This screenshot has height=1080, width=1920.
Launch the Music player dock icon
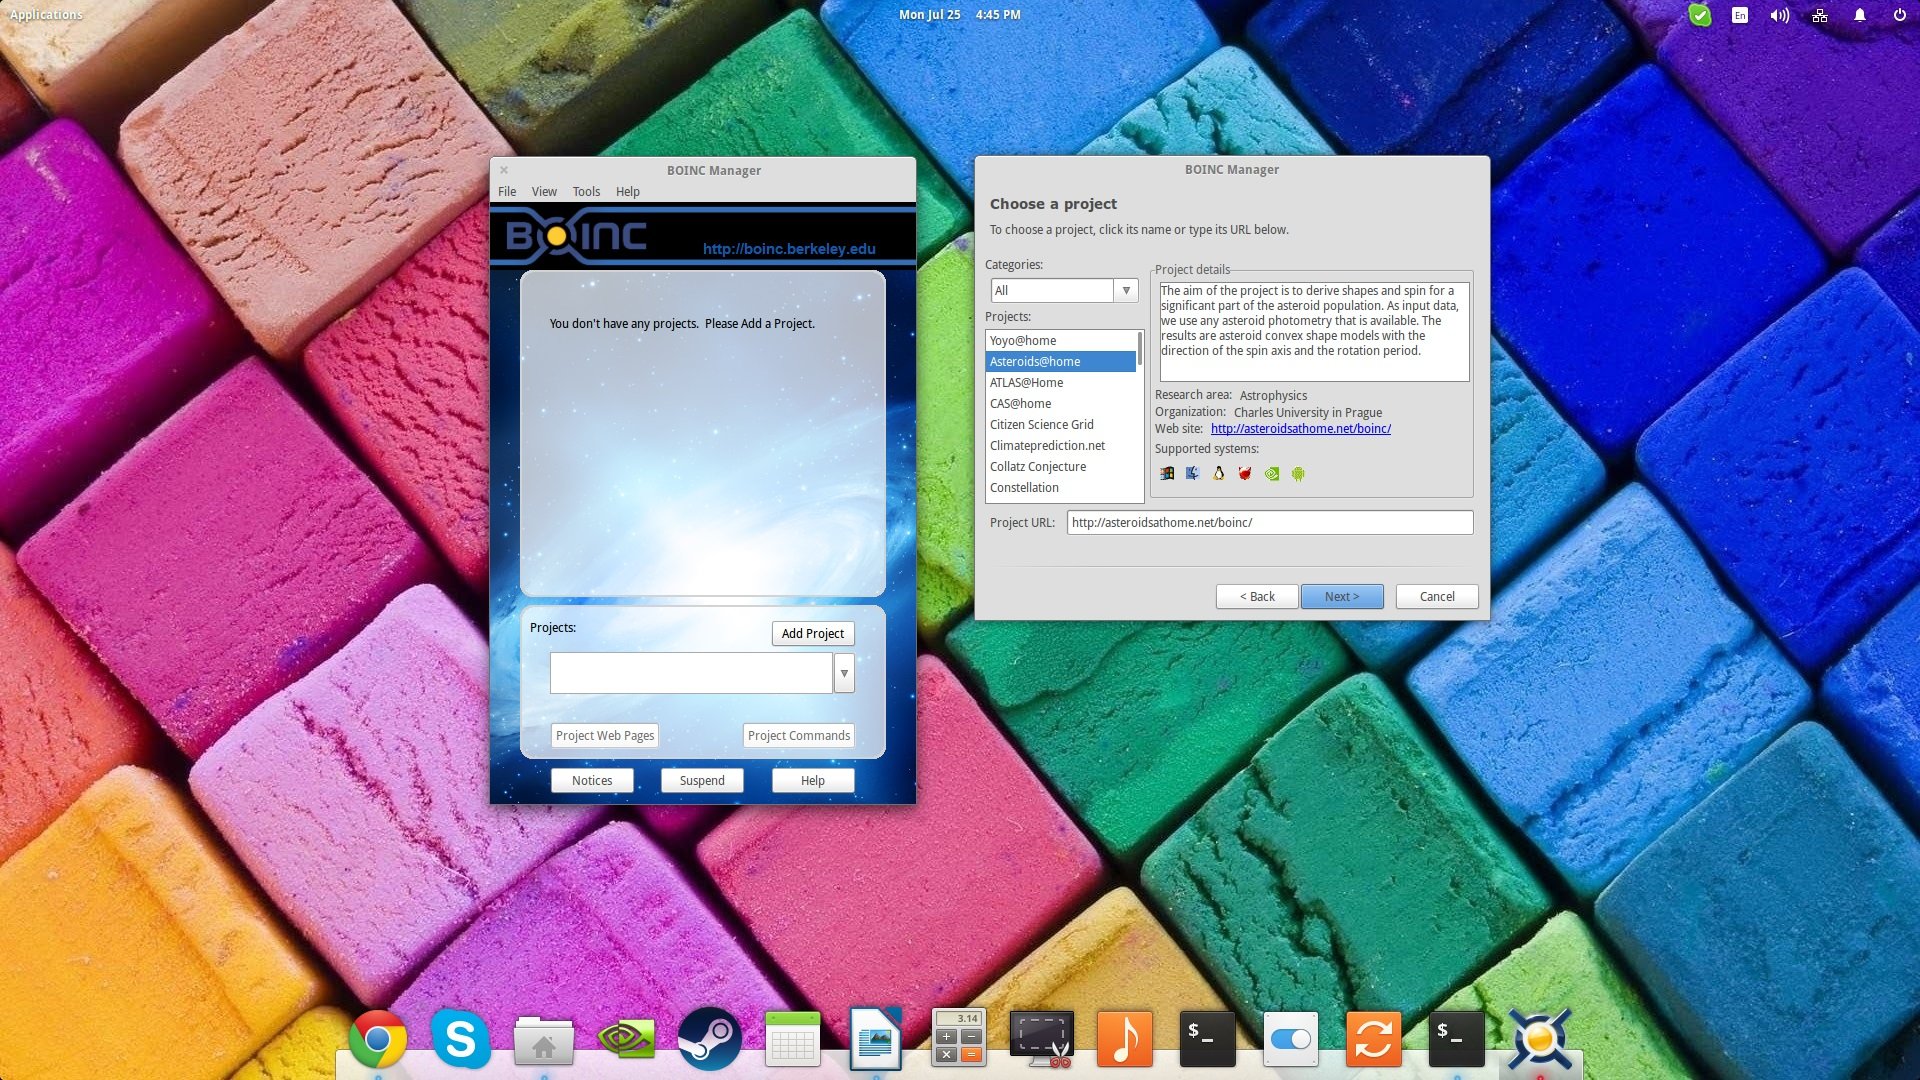(1125, 1039)
